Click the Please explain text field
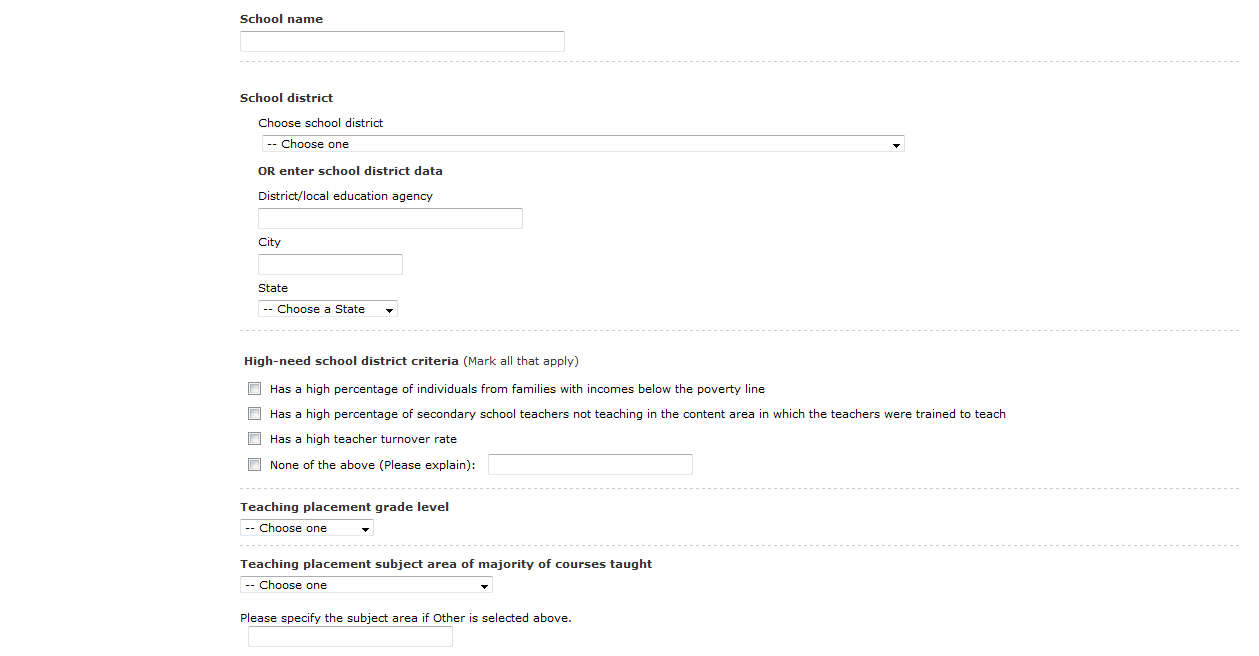Viewport: 1259px width, 656px height. tap(590, 464)
